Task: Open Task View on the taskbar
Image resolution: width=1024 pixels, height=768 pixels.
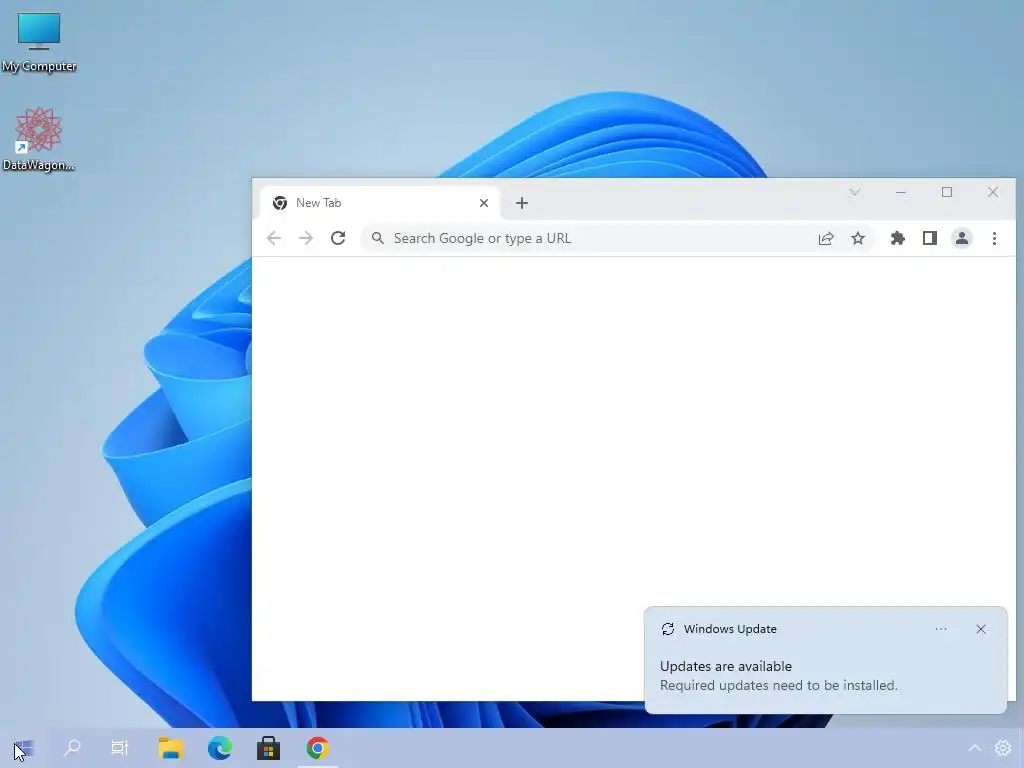Action: (120, 748)
